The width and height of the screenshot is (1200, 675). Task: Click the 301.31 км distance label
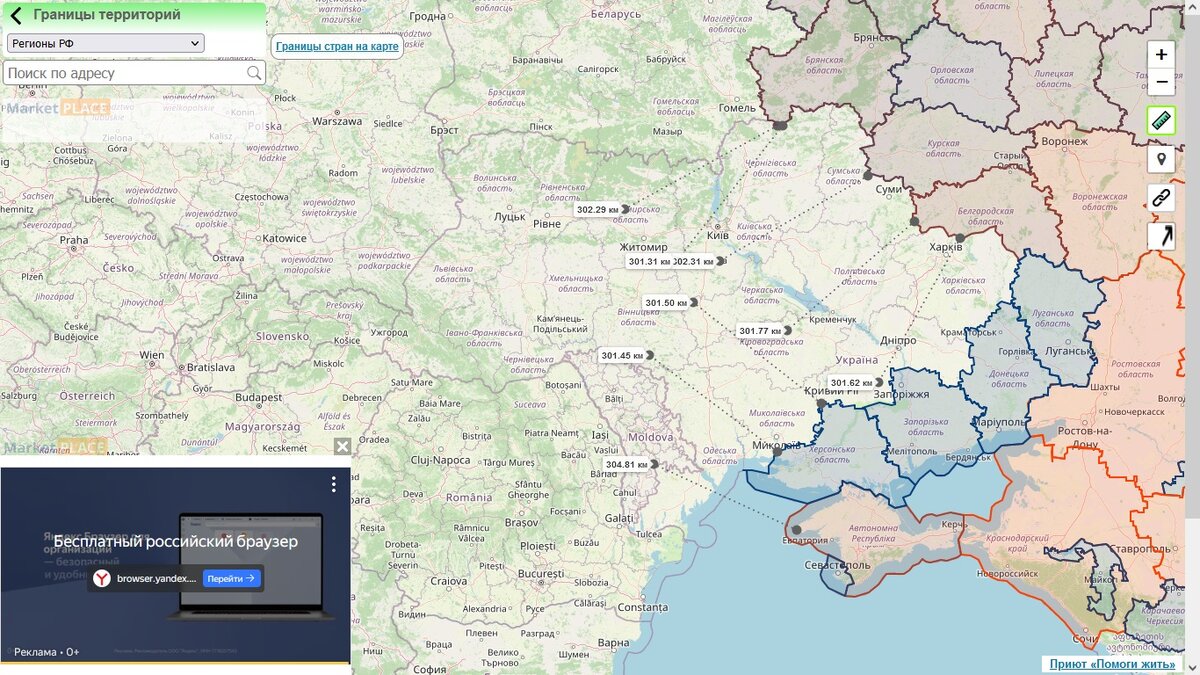pyautogui.click(x=649, y=261)
